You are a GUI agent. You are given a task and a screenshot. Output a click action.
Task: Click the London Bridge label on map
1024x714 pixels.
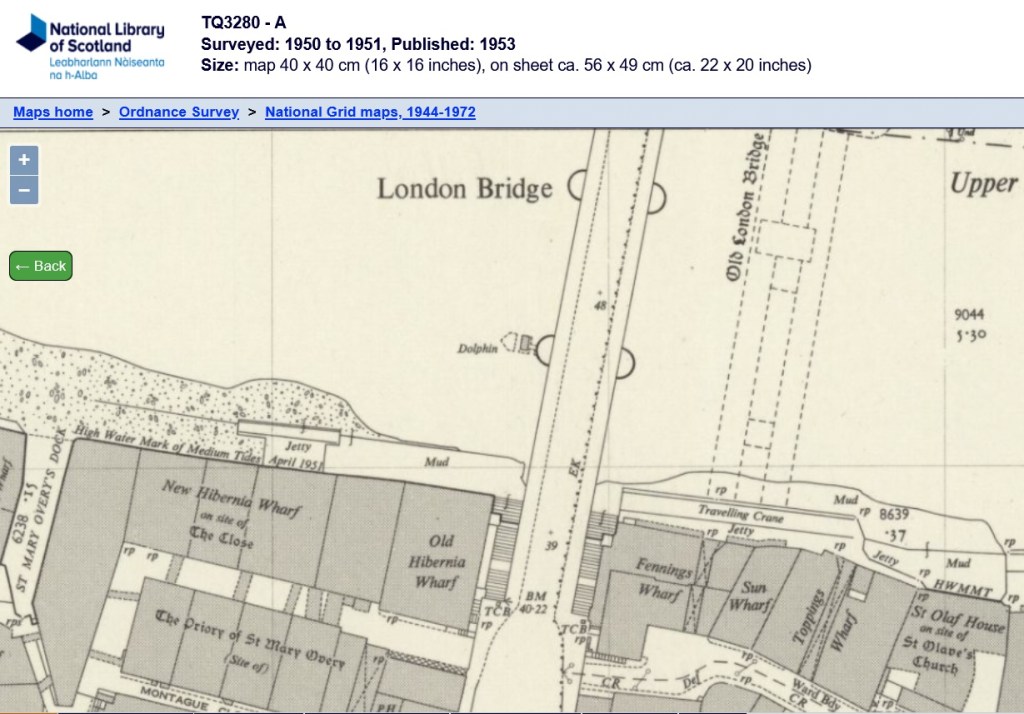tap(464, 189)
